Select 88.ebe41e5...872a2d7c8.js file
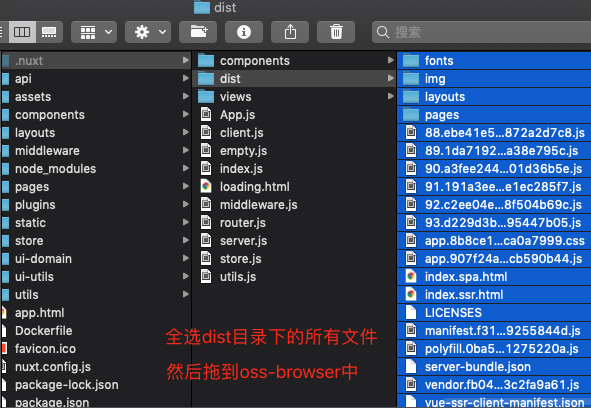The height and width of the screenshot is (408, 591). point(494,132)
